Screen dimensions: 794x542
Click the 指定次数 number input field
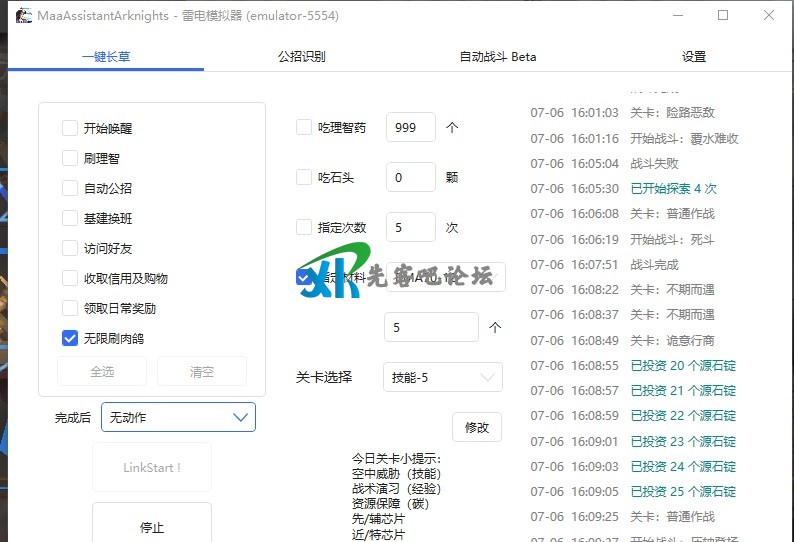tap(410, 227)
